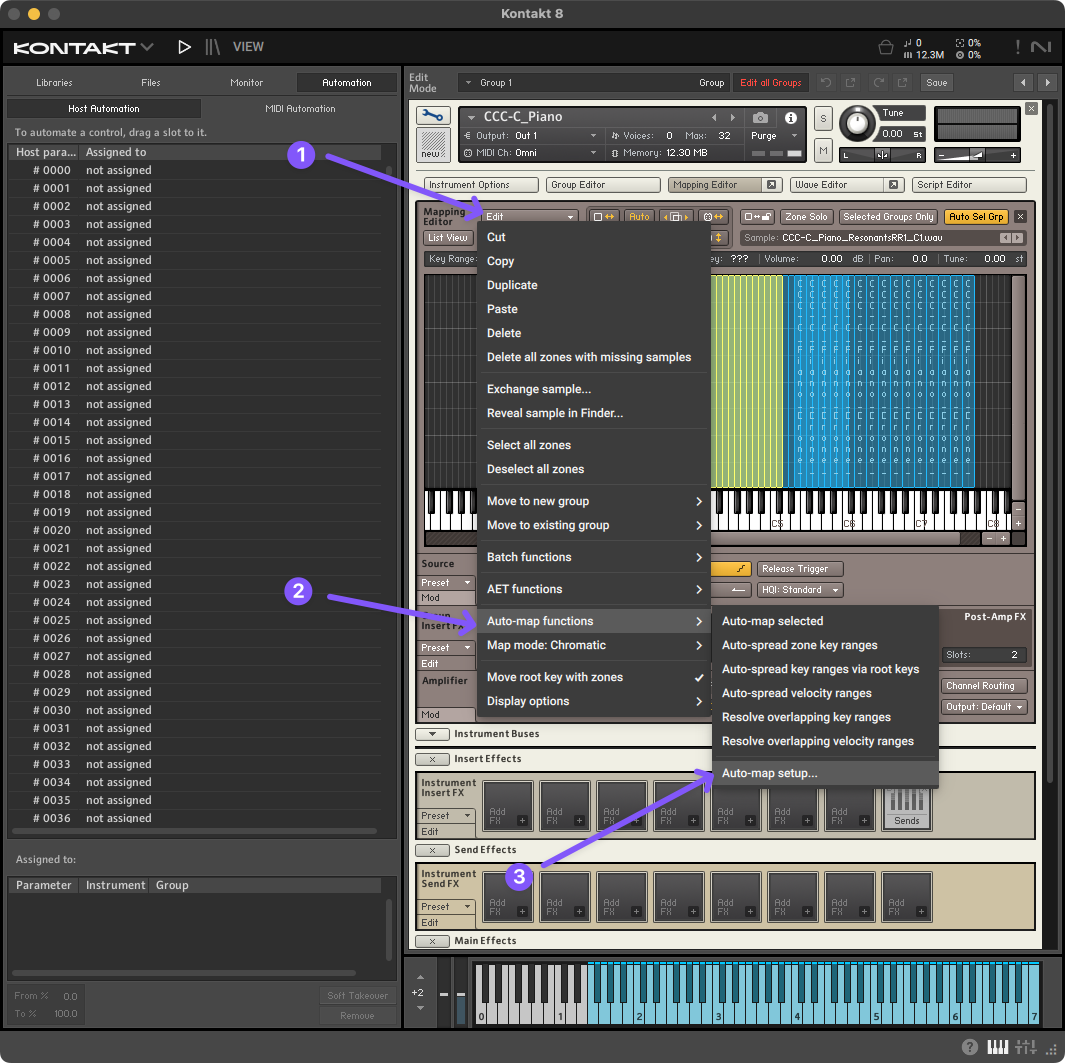Toggle the Mute M button
Screen dimensions: 1065x1063
823,149
